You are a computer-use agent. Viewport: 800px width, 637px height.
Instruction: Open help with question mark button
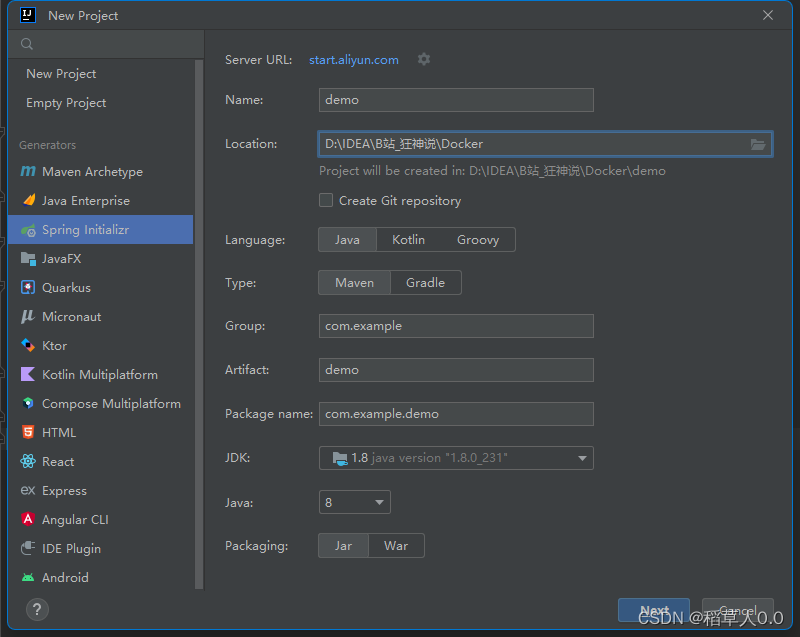37,609
